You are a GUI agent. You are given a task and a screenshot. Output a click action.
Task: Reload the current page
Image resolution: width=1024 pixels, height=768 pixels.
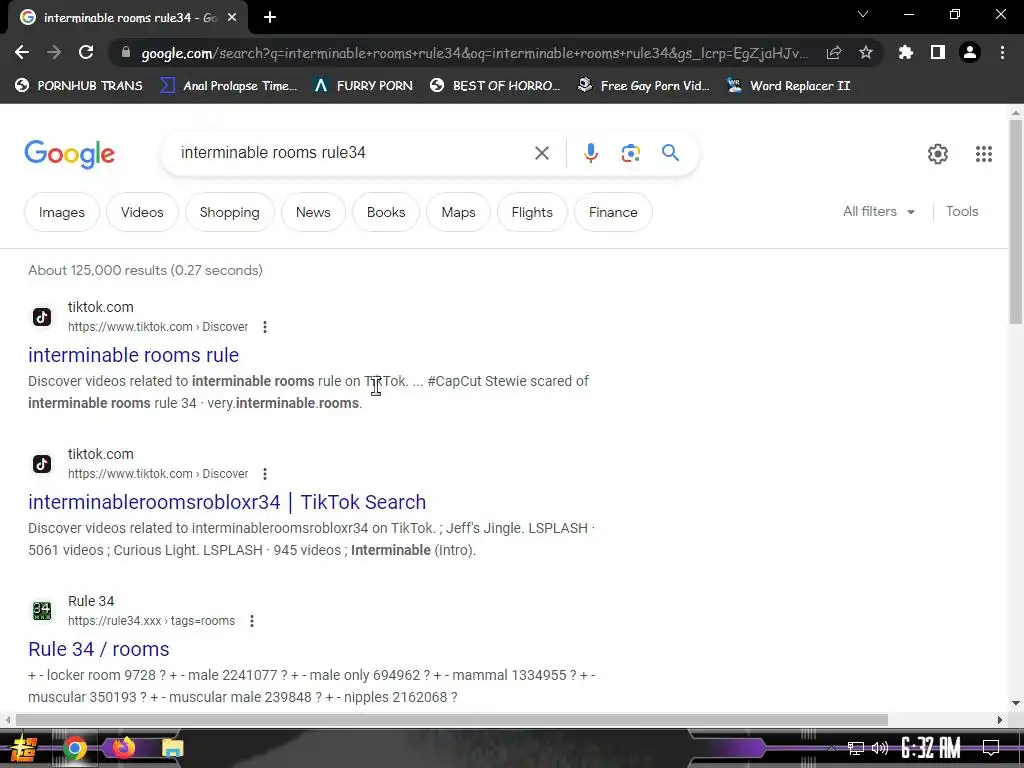click(x=86, y=52)
